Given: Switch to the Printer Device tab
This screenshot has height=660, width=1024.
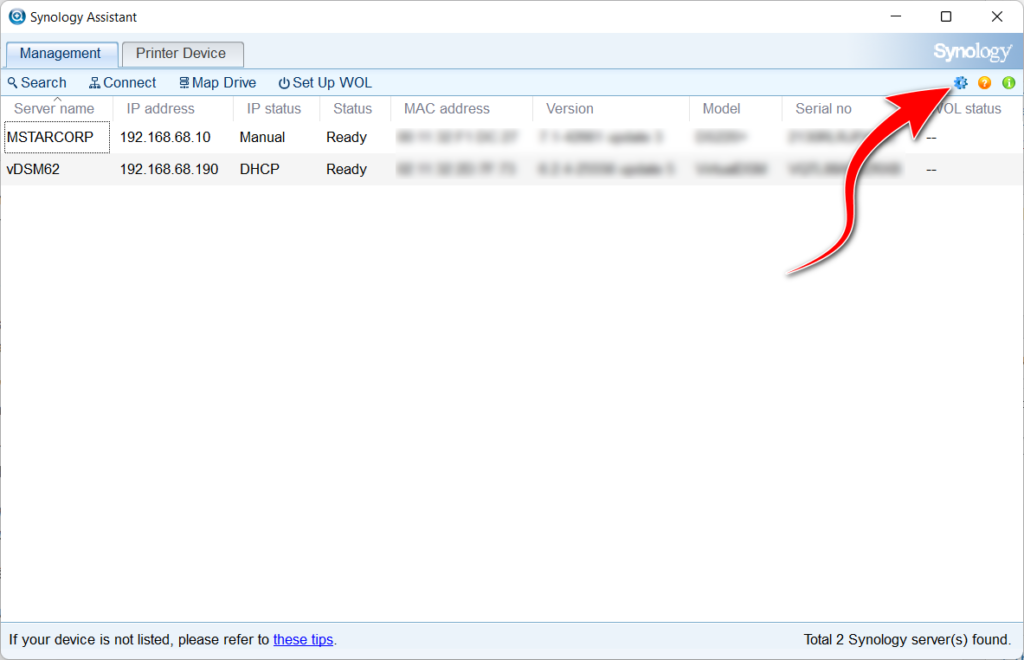Looking at the screenshot, I should [182, 53].
